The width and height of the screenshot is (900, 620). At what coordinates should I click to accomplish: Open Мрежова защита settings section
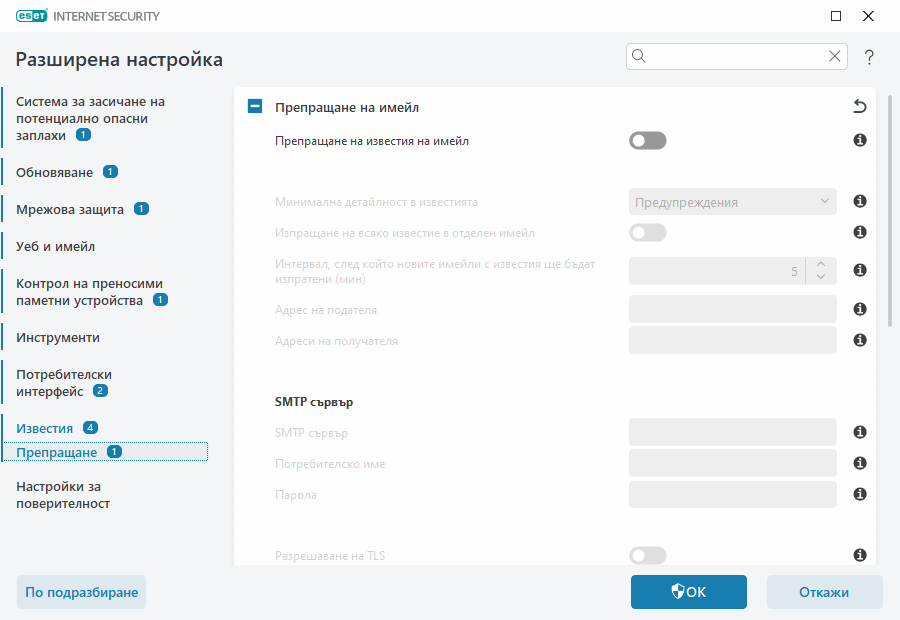point(70,209)
